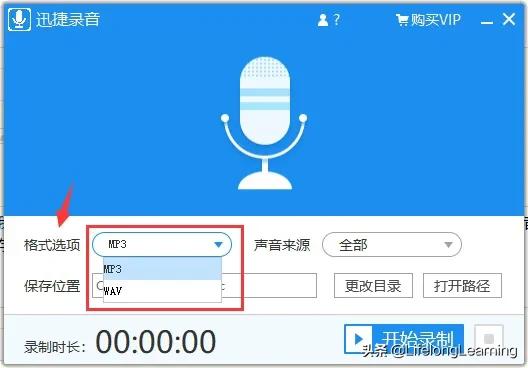
Task: Click the 保存位置 label
Action: [52, 286]
